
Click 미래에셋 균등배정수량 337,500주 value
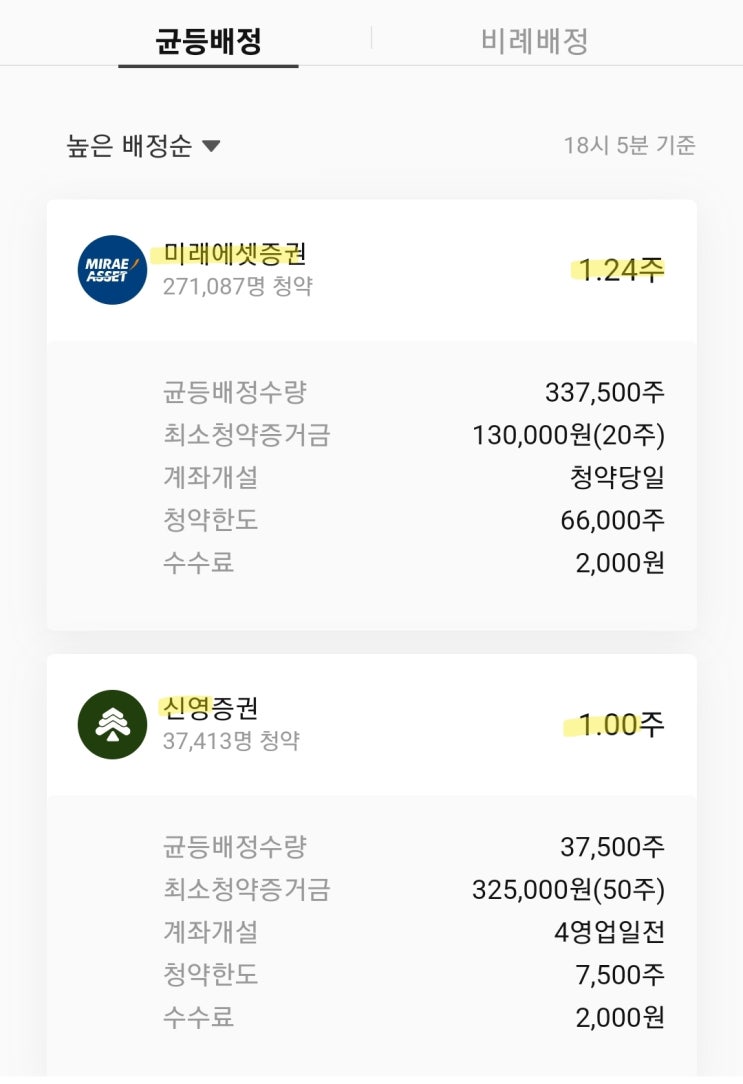[604, 392]
